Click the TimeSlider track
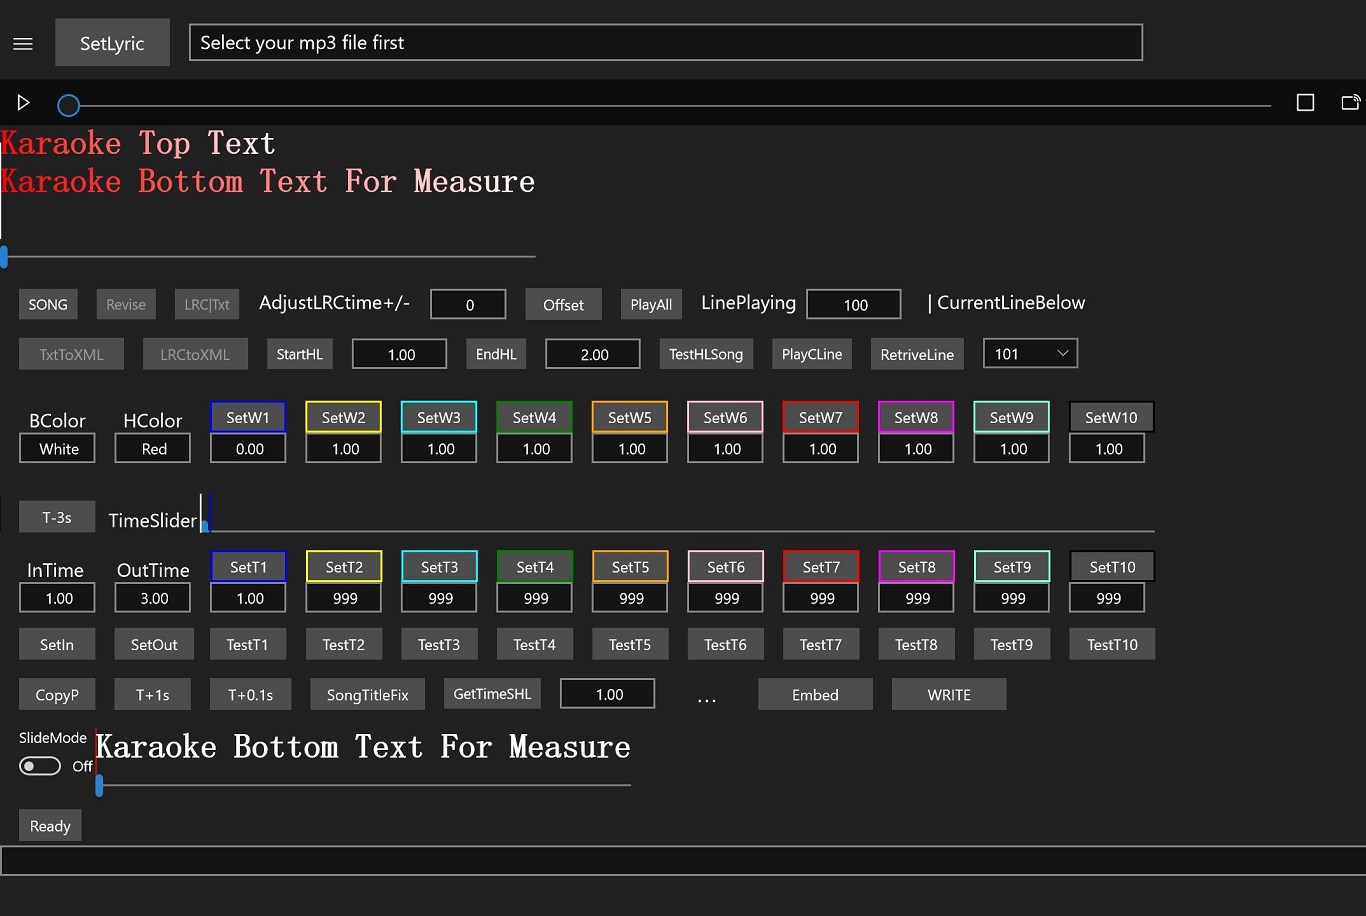The height and width of the screenshot is (916, 1366). 680,530
